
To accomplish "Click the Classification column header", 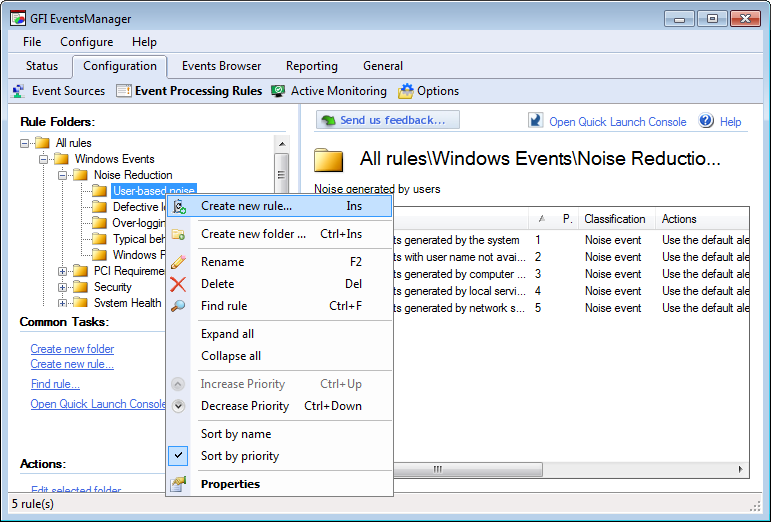I will (x=617, y=219).
